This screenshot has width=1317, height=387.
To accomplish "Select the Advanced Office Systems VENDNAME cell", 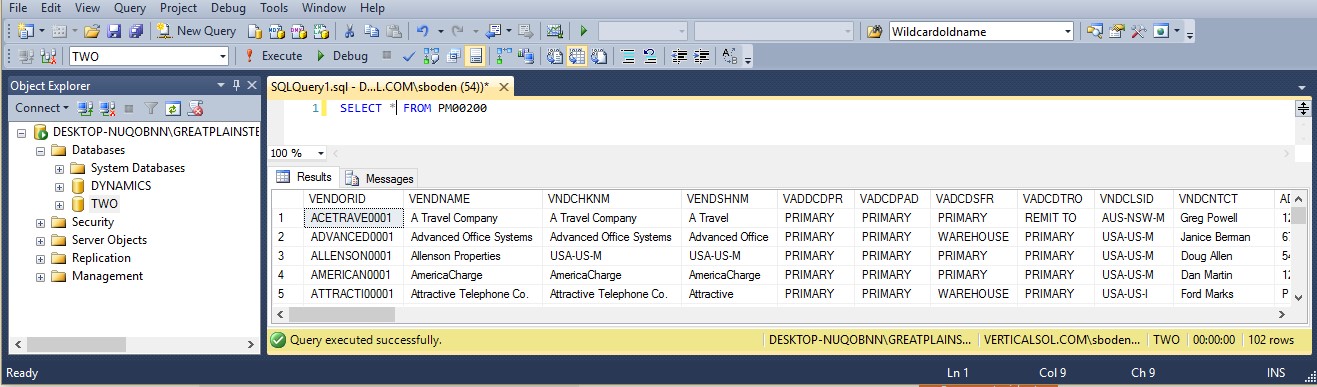I will [474, 237].
